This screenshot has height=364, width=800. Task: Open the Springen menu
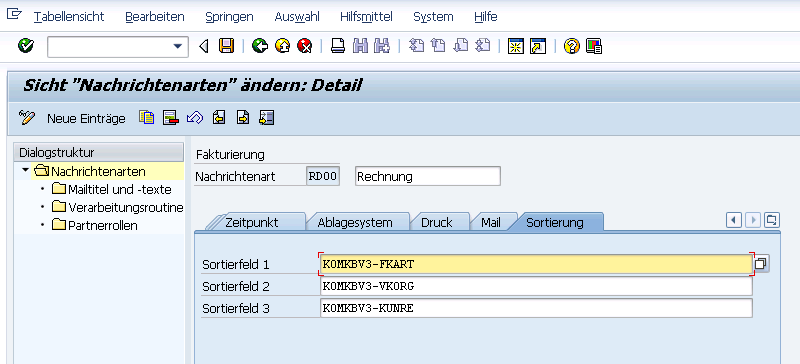[230, 16]
